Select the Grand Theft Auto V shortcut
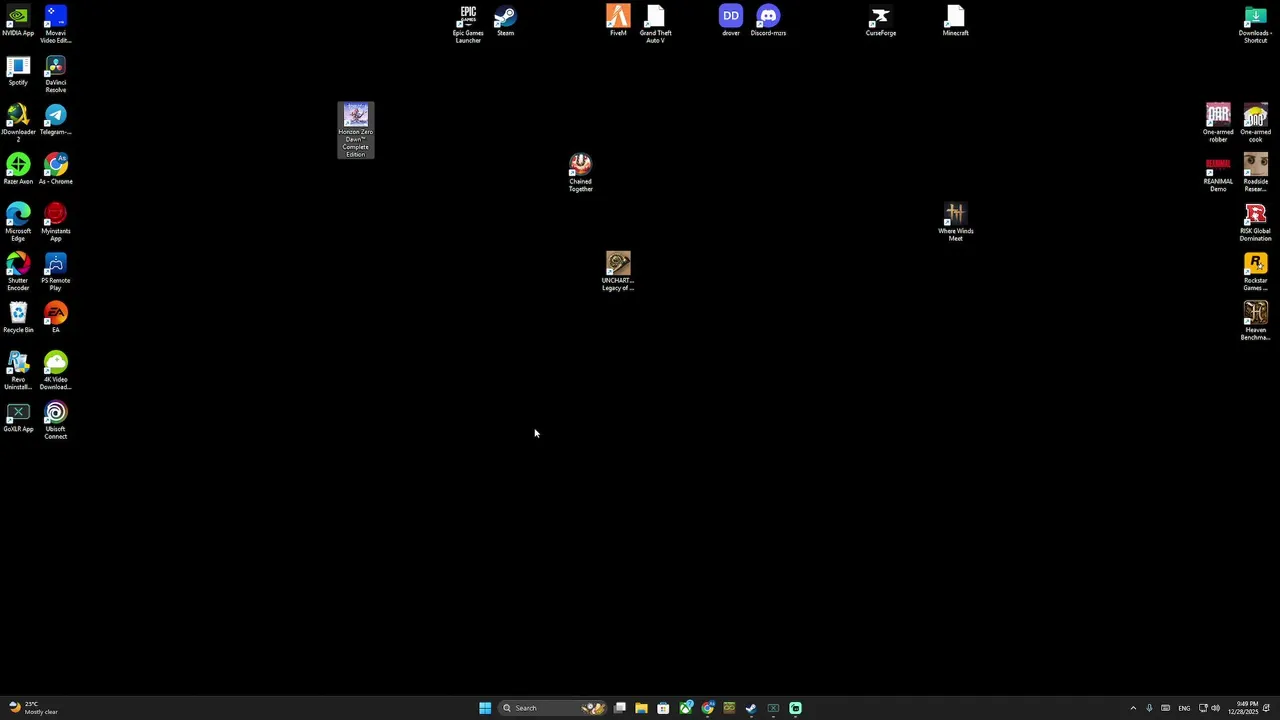Screen dimensions: 1280x720 pos(655,25)
